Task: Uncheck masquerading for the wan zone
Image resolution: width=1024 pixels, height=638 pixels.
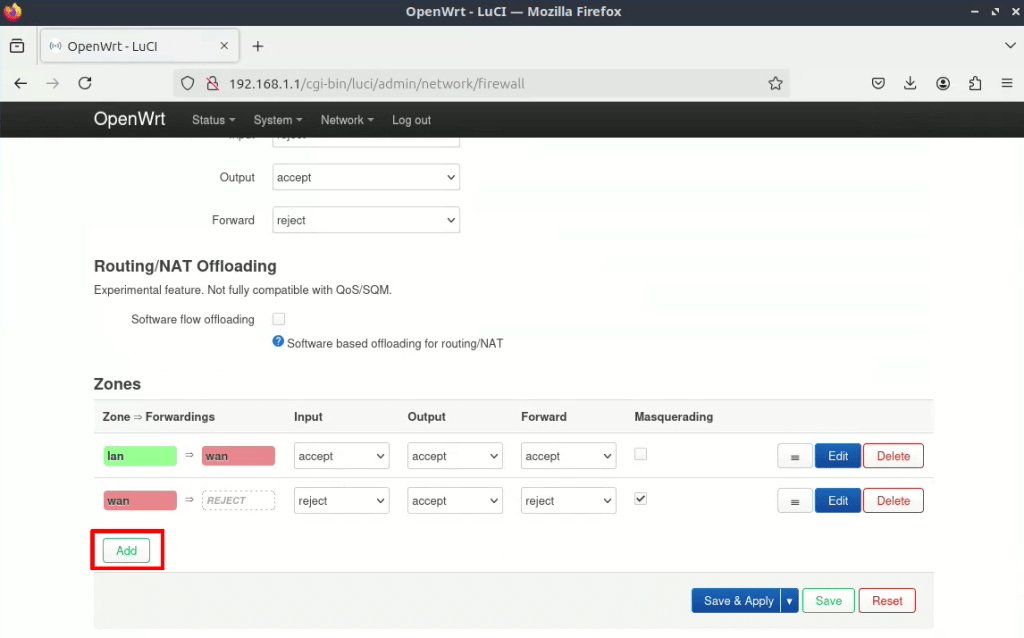Action: [641, 499]
